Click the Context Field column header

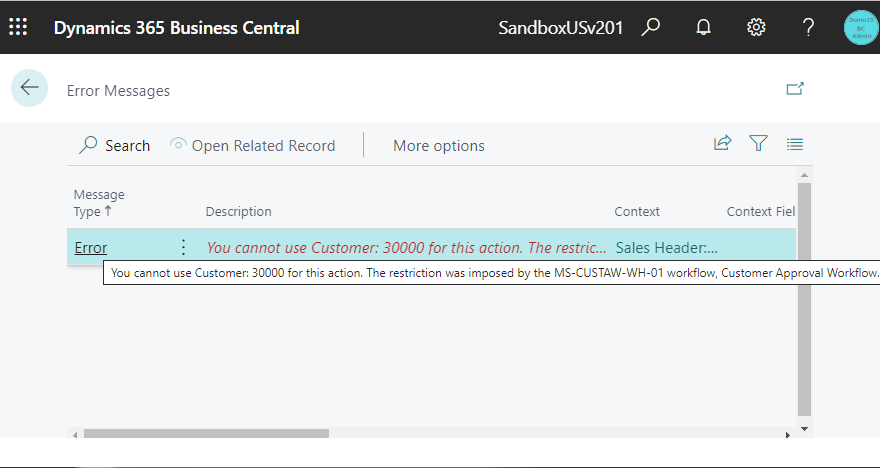[x=760, y=212]
